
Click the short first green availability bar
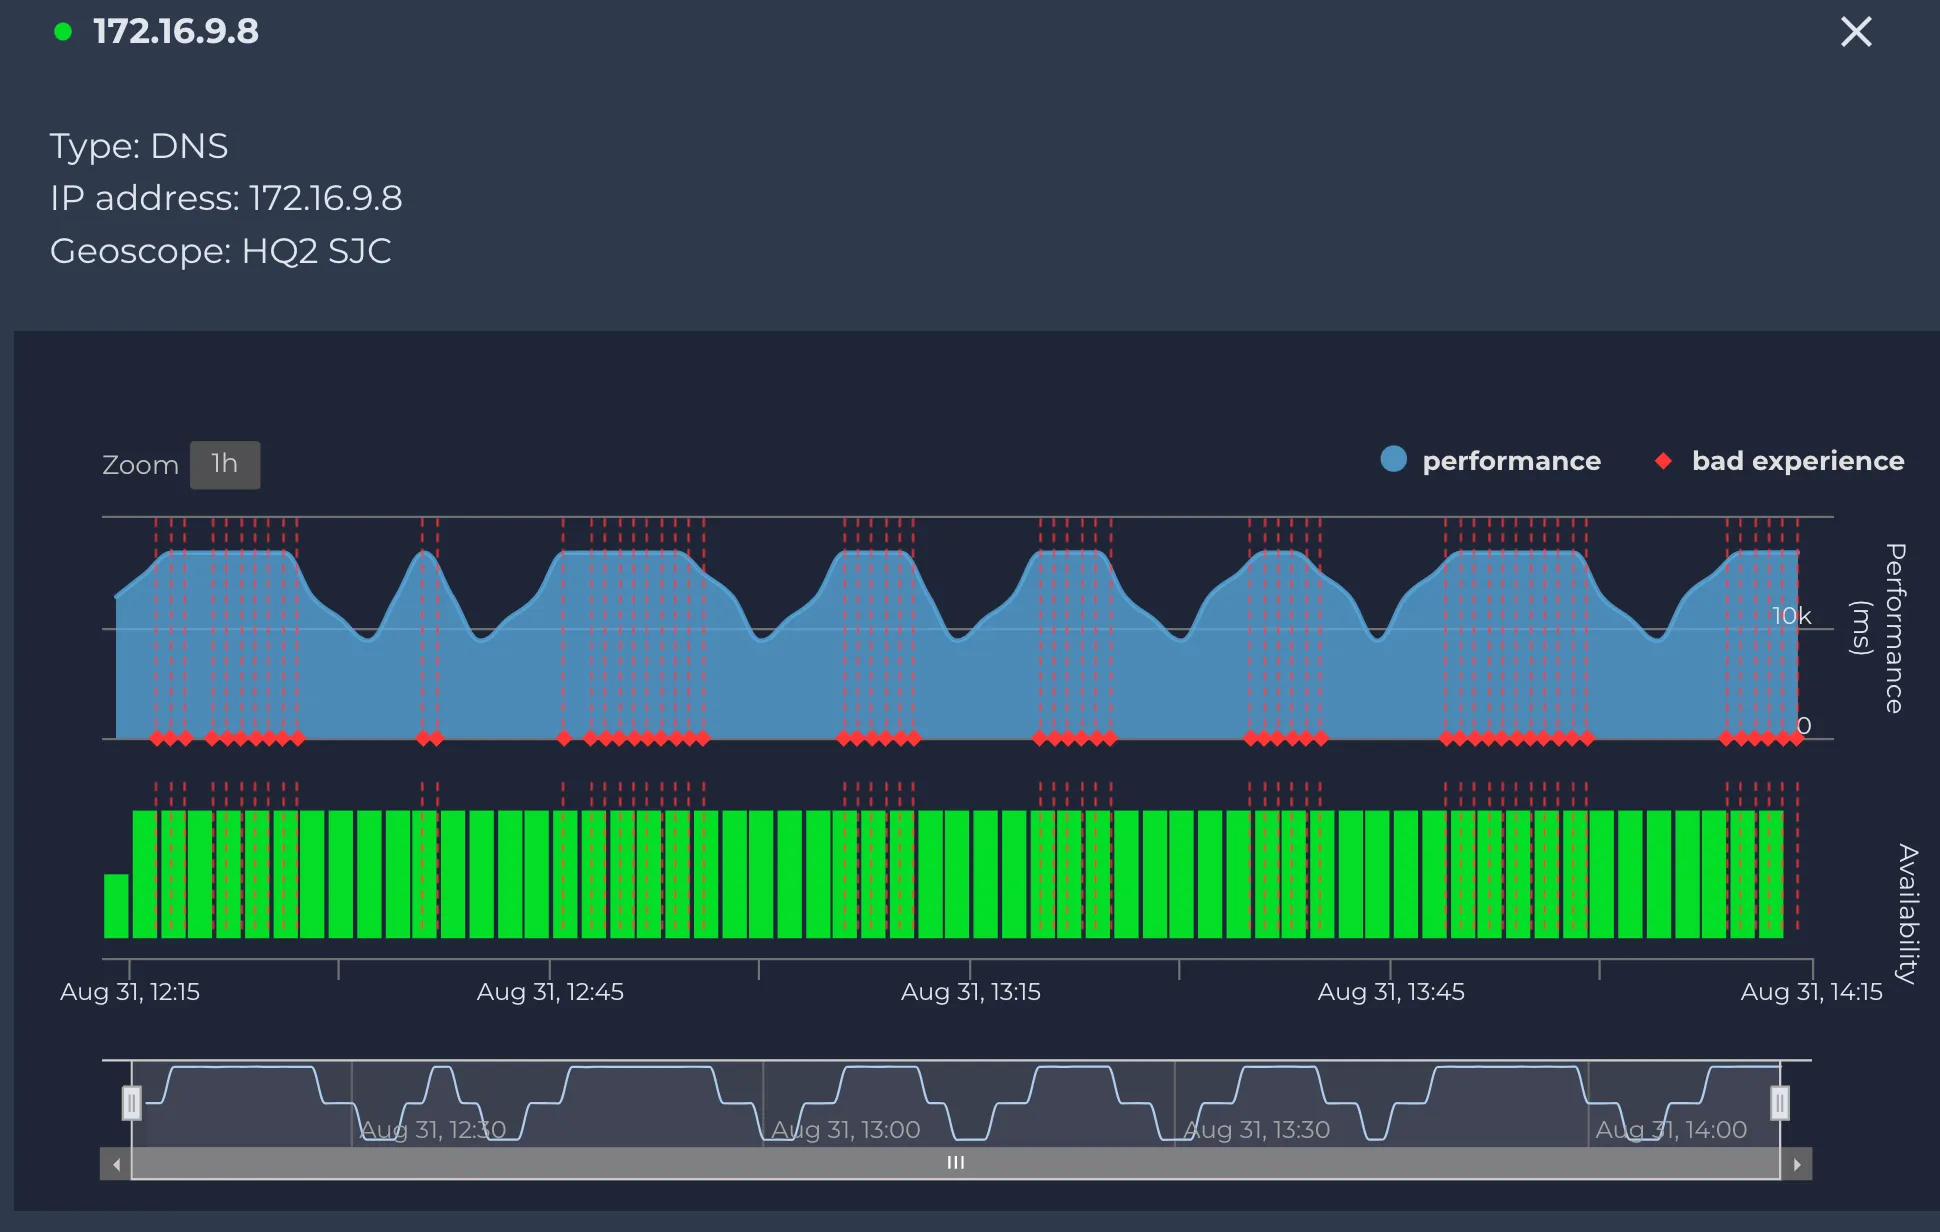pos(116,906)
